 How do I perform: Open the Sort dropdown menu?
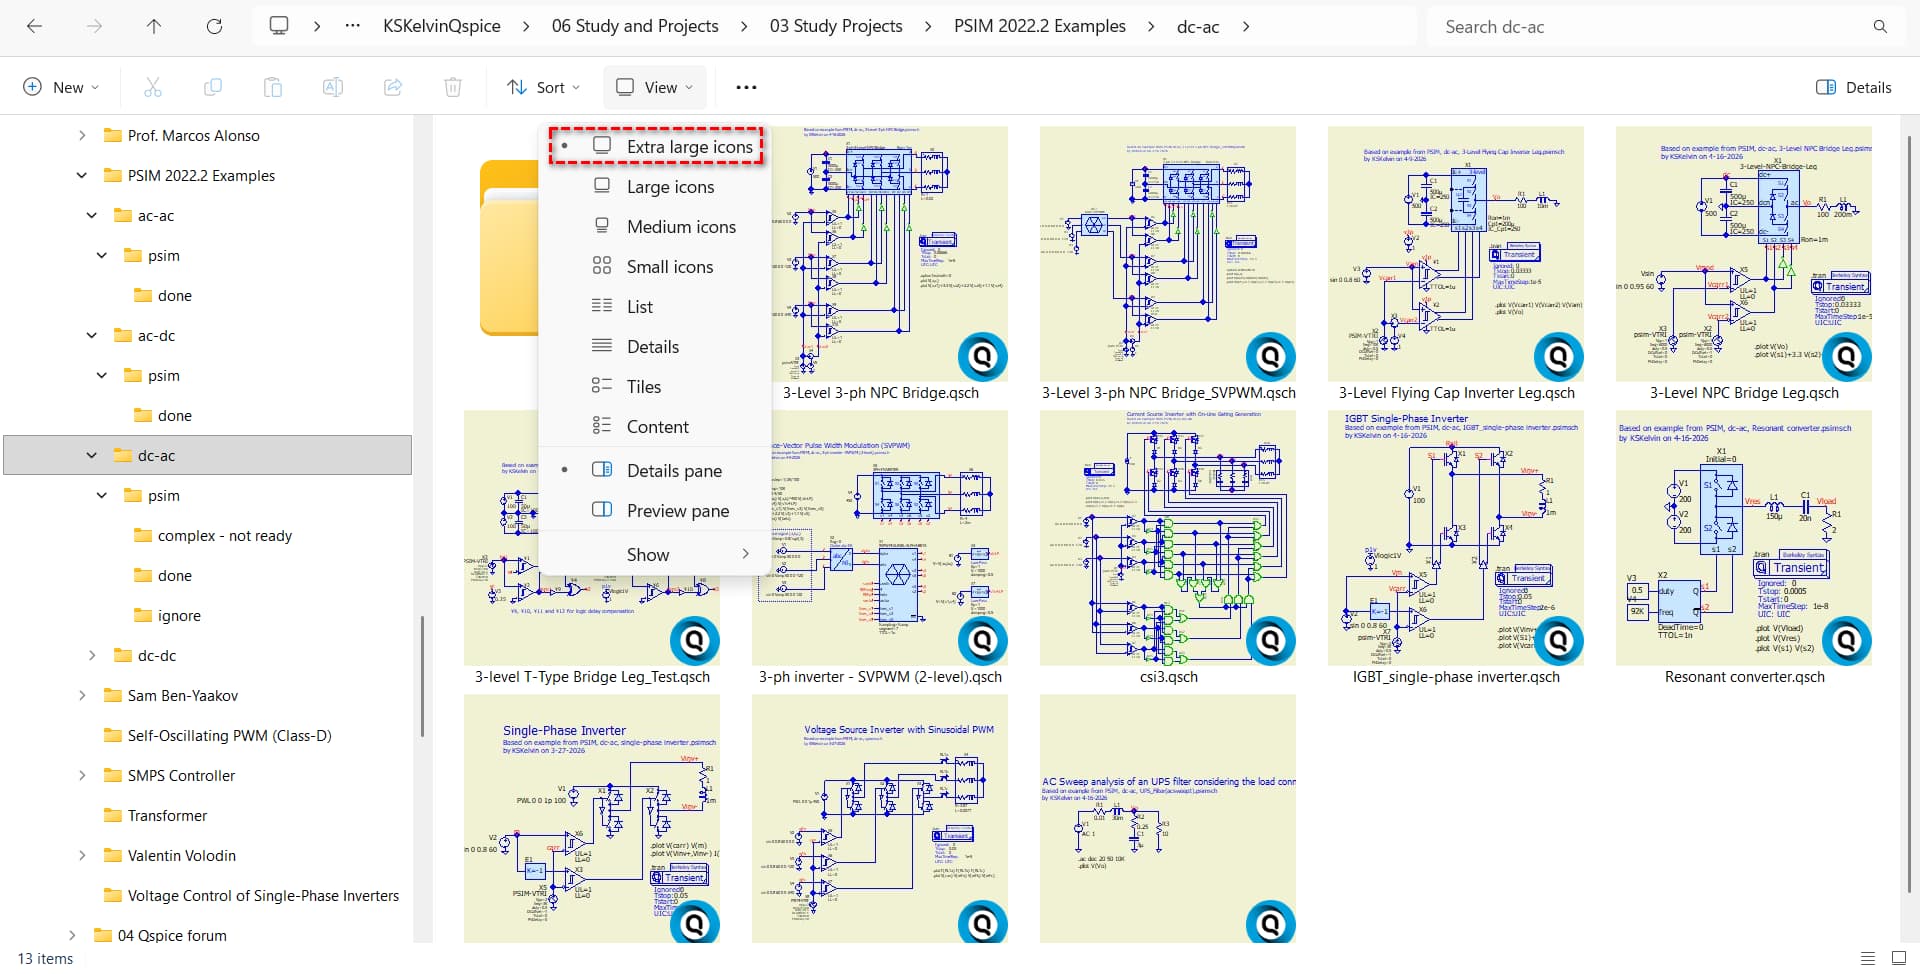pyautogui.click(x=543, y=88)
